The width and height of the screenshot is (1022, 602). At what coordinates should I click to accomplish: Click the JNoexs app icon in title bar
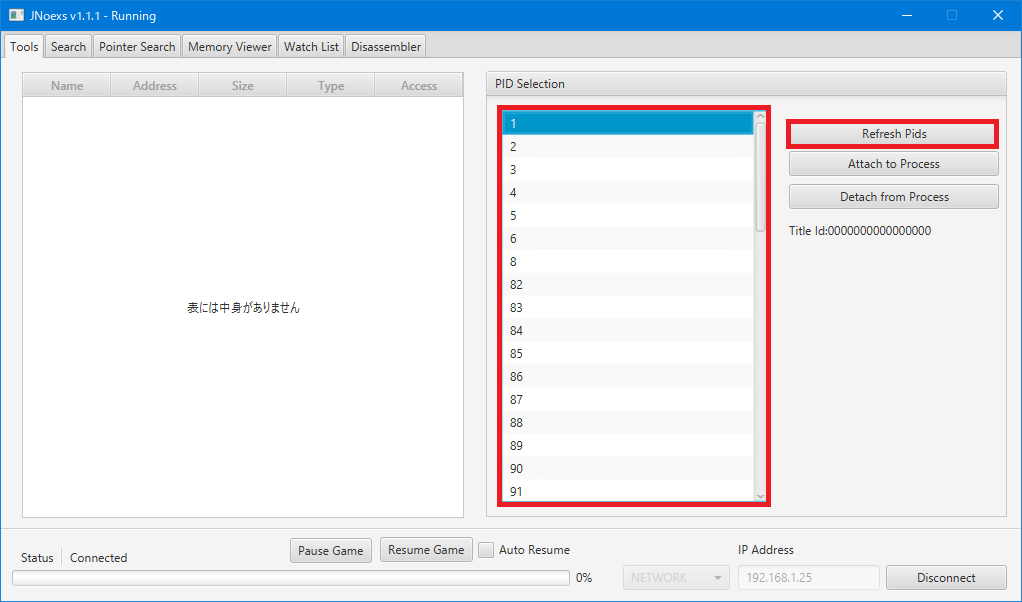tap(16, 15)
